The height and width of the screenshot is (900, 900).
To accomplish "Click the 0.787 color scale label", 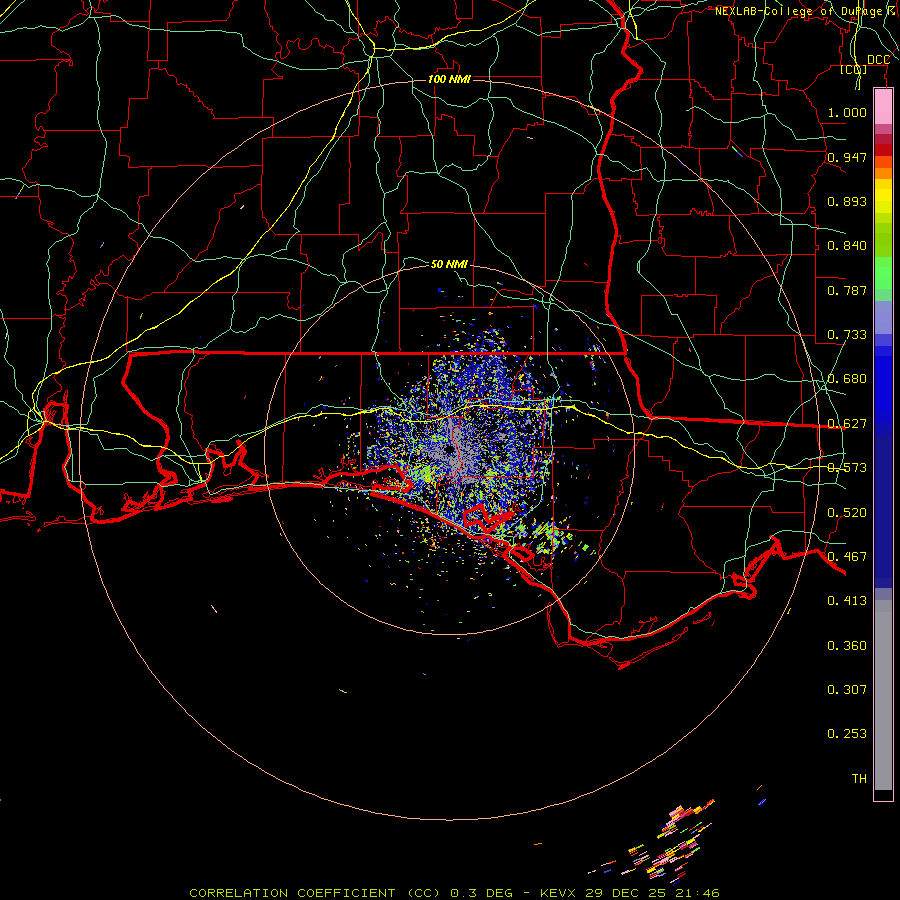I will [847, 290].
